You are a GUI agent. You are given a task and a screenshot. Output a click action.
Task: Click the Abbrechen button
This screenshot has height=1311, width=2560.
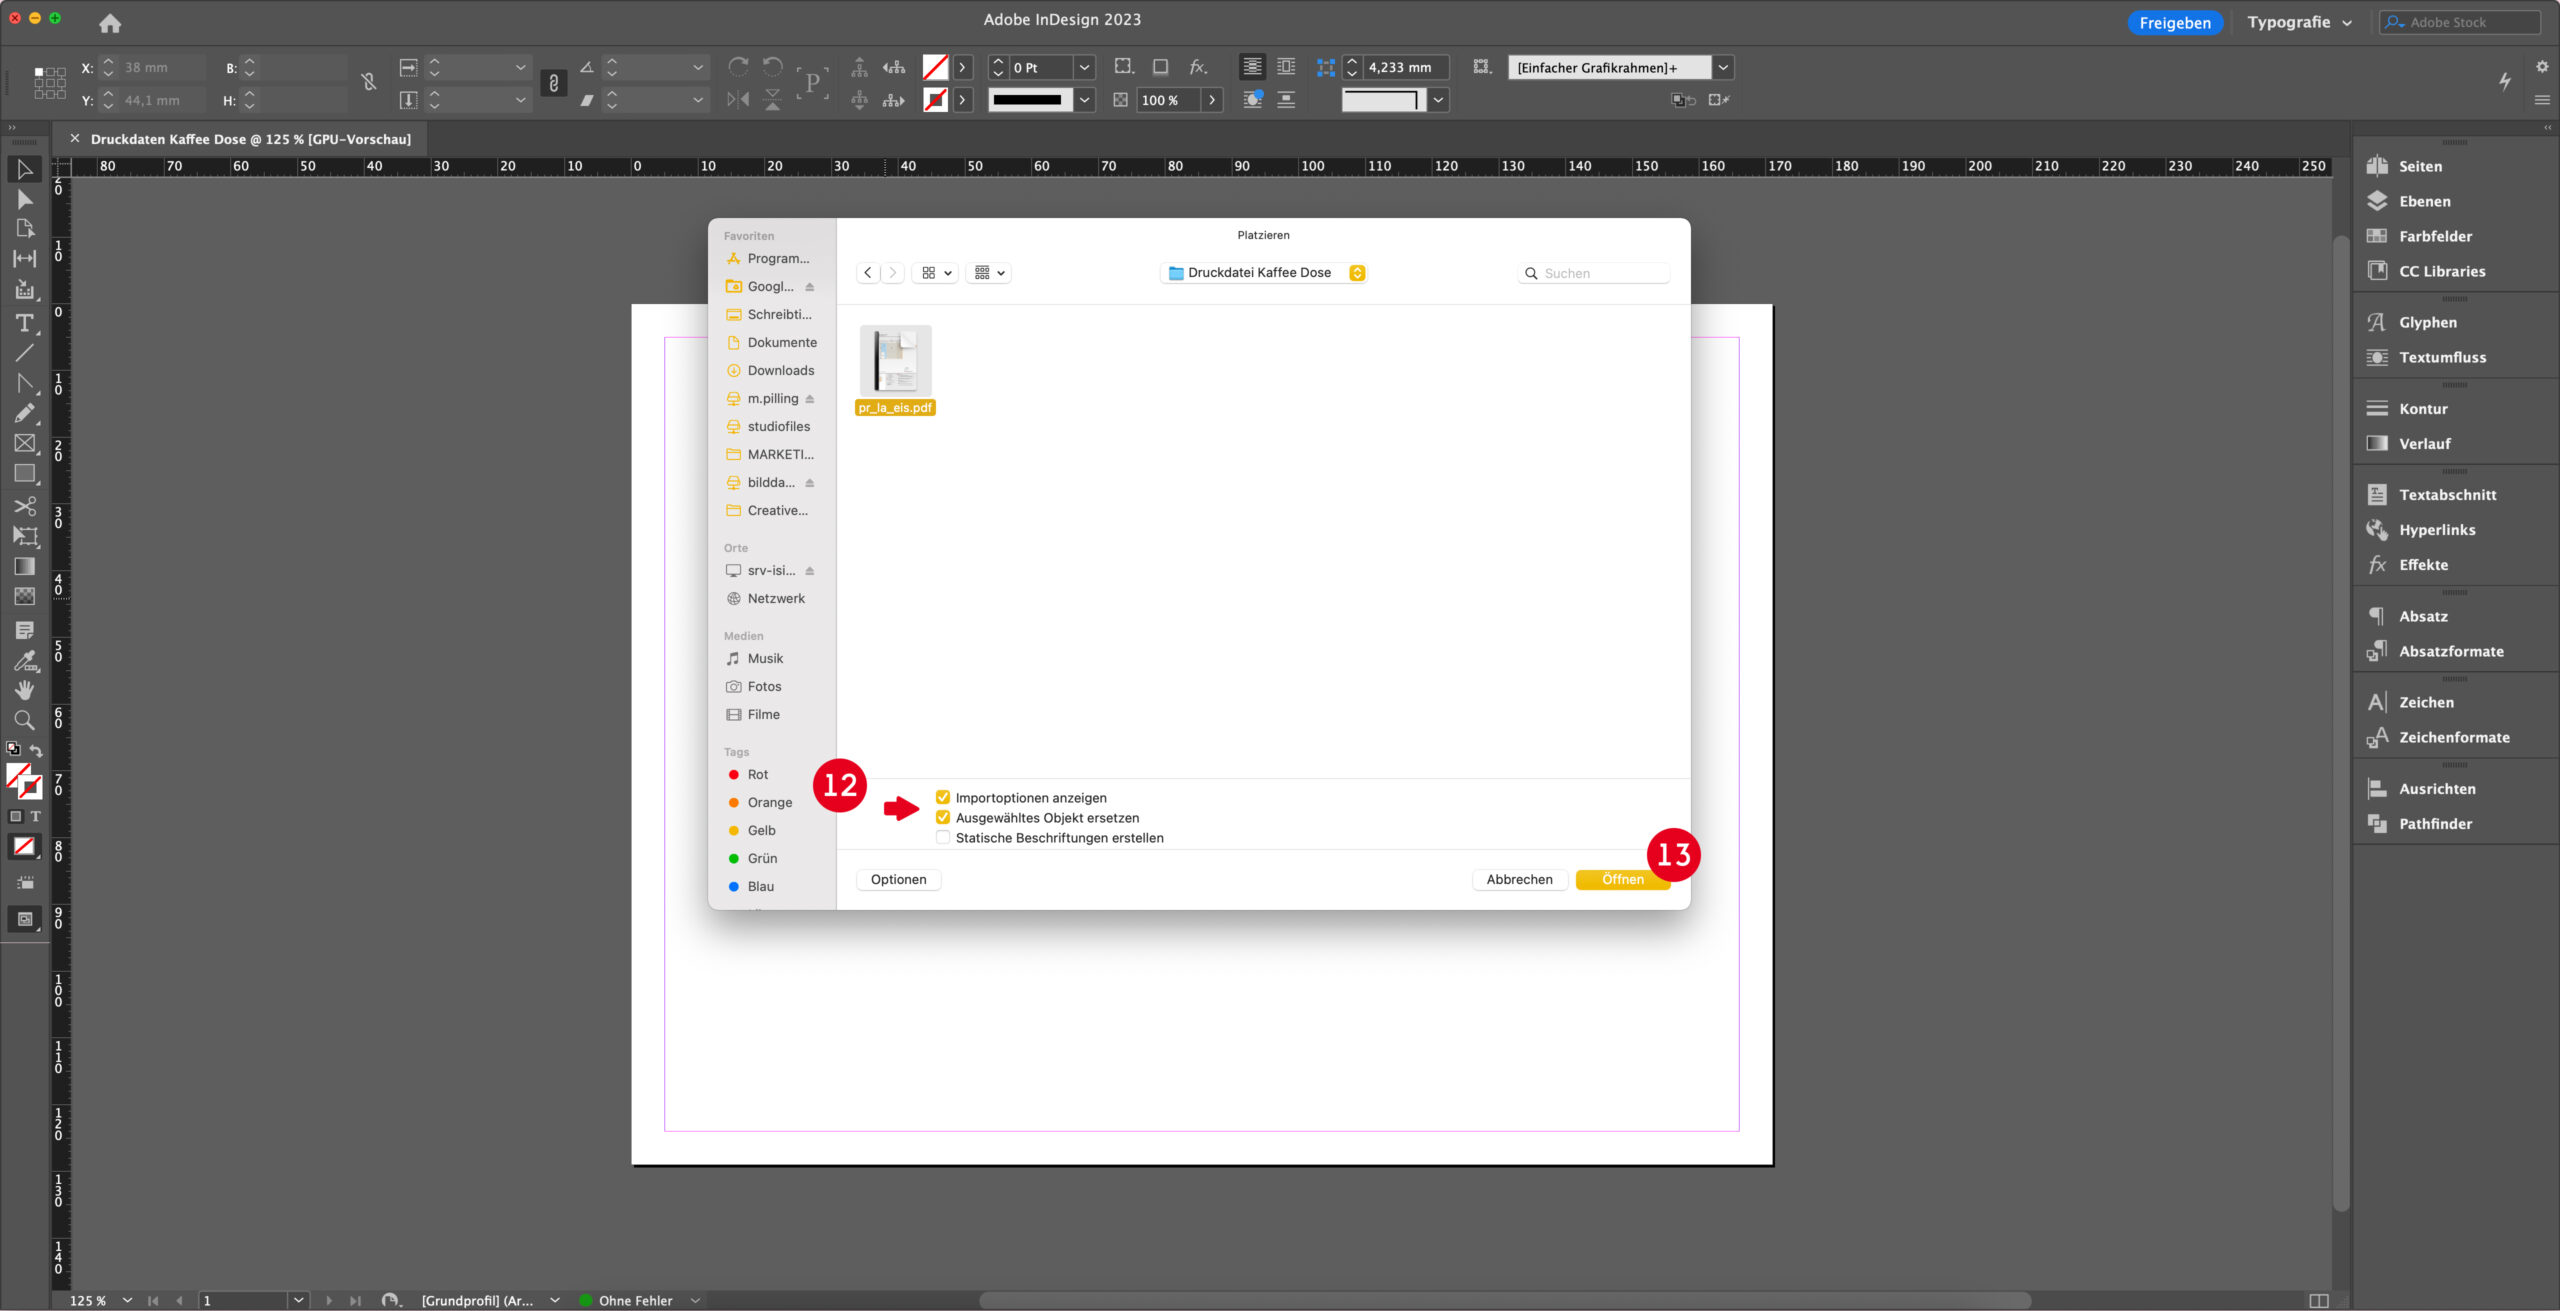tap(1519, 879)
